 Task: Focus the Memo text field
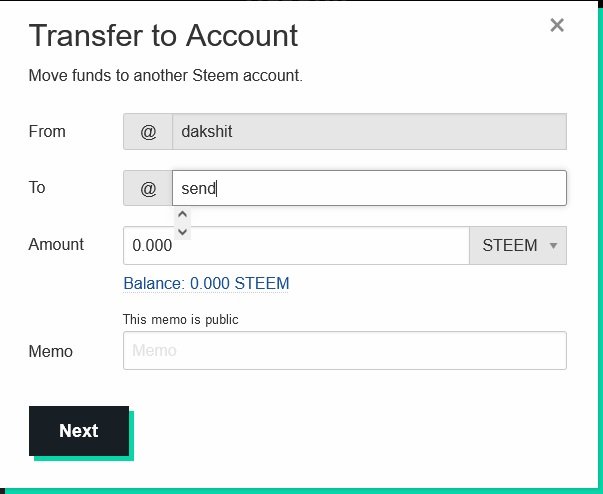(x=344, y=351)
